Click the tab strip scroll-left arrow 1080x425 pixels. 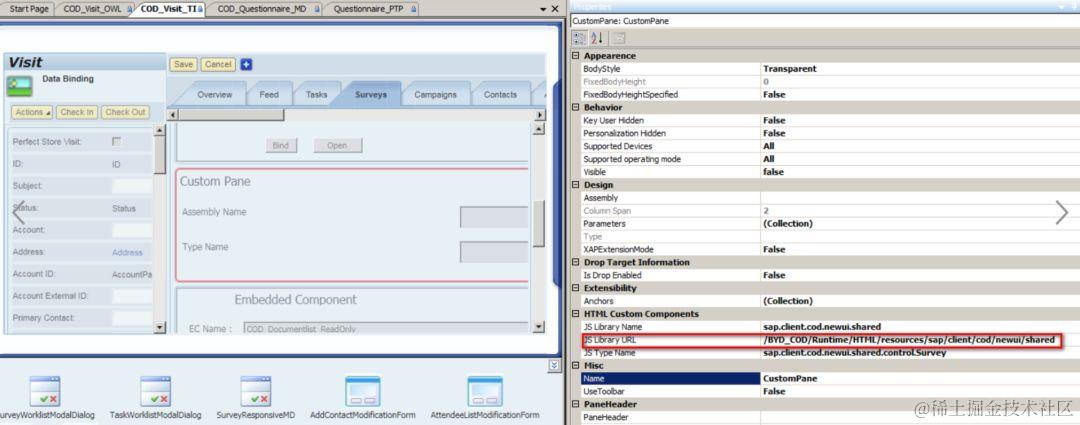click(172, 115)
